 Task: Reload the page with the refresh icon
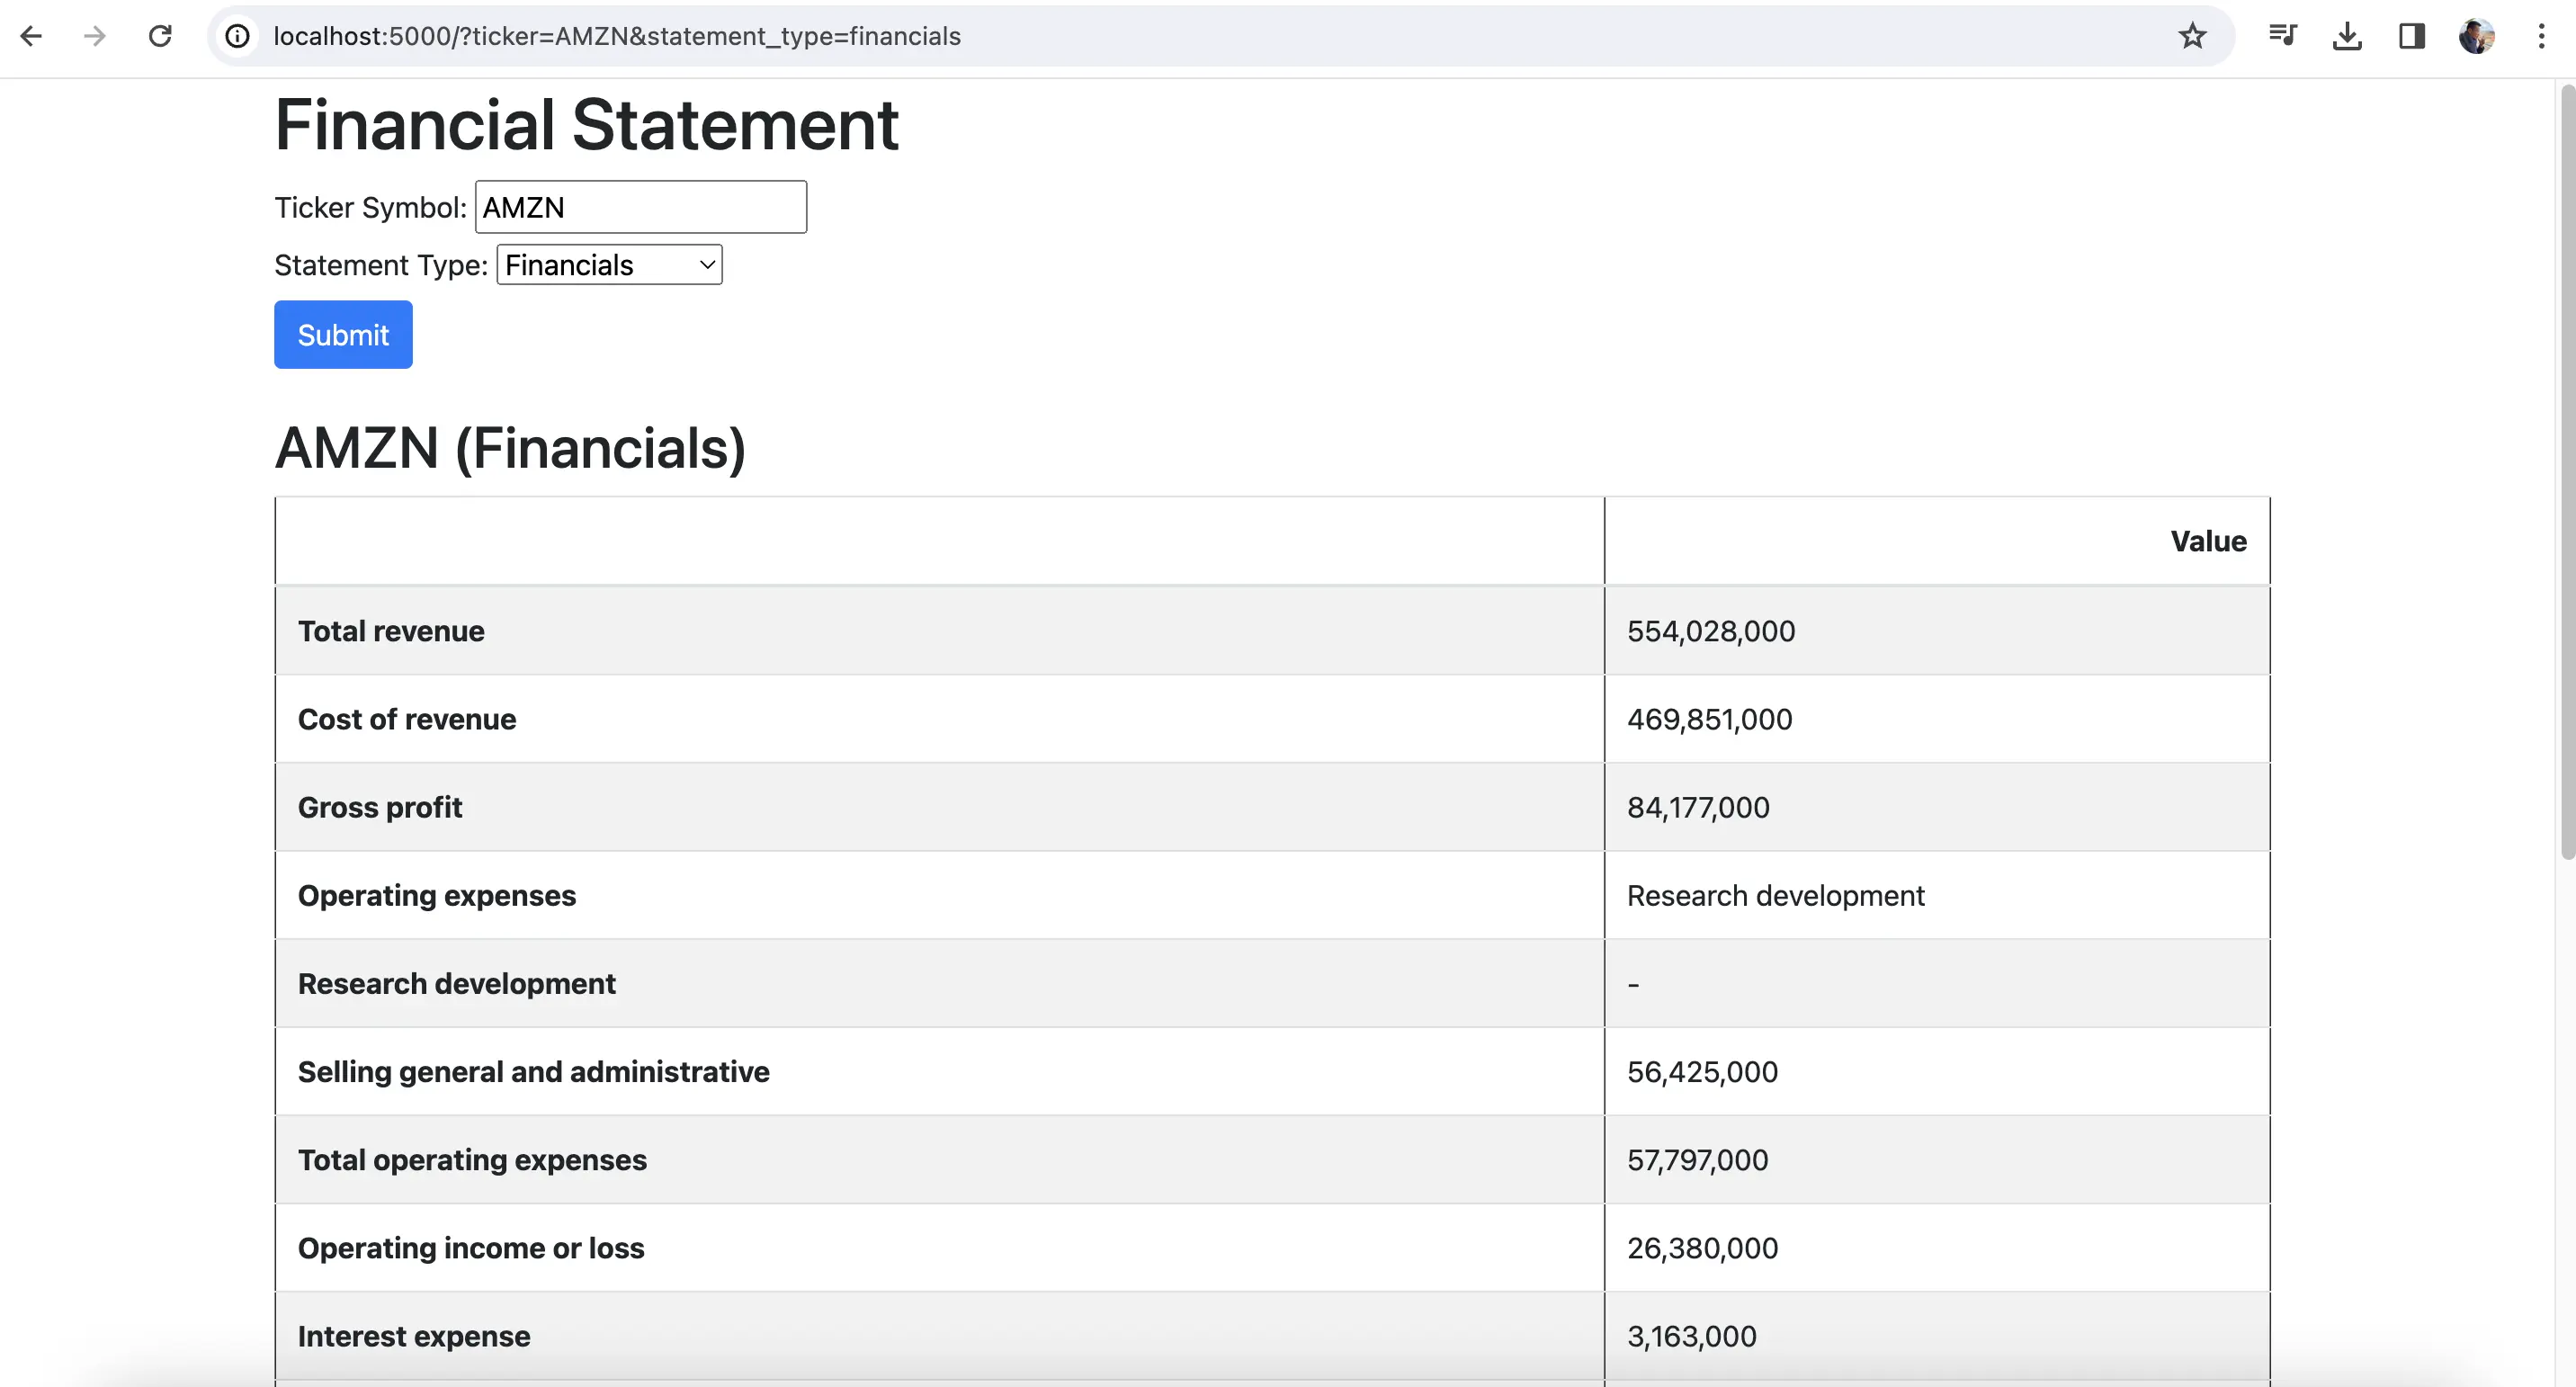click(160, 36)
